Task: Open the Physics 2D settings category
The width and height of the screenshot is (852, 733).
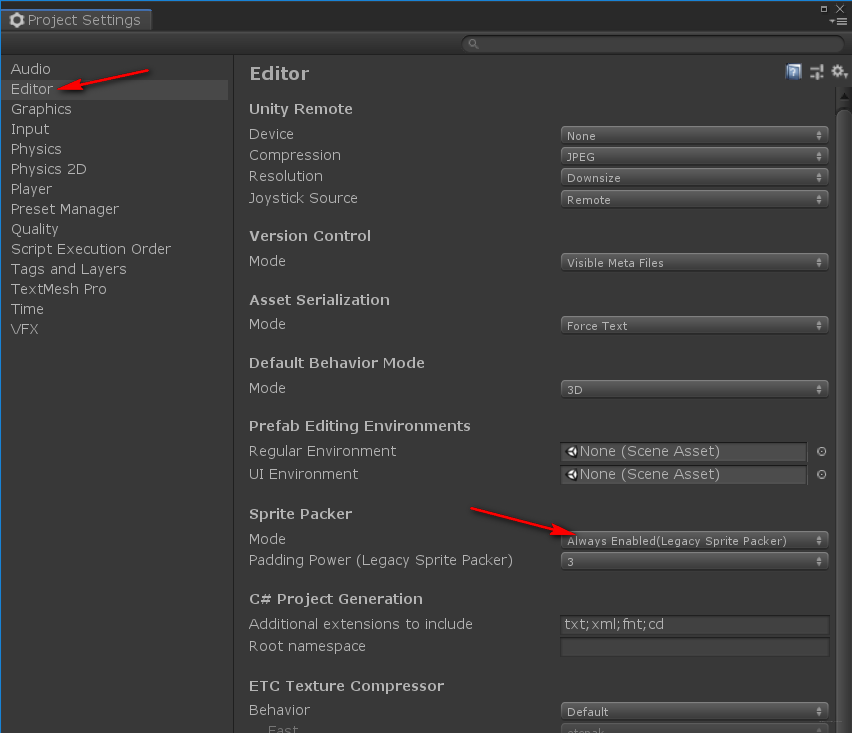Action: (x=48, y=170)
